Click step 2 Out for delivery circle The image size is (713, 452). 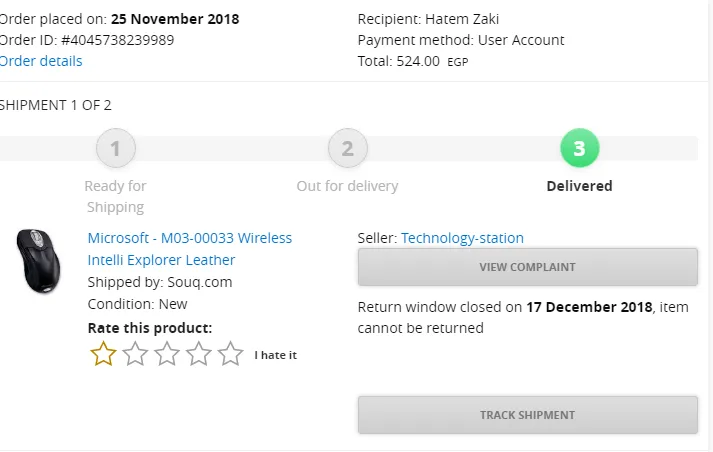click(x=347, y=149)
